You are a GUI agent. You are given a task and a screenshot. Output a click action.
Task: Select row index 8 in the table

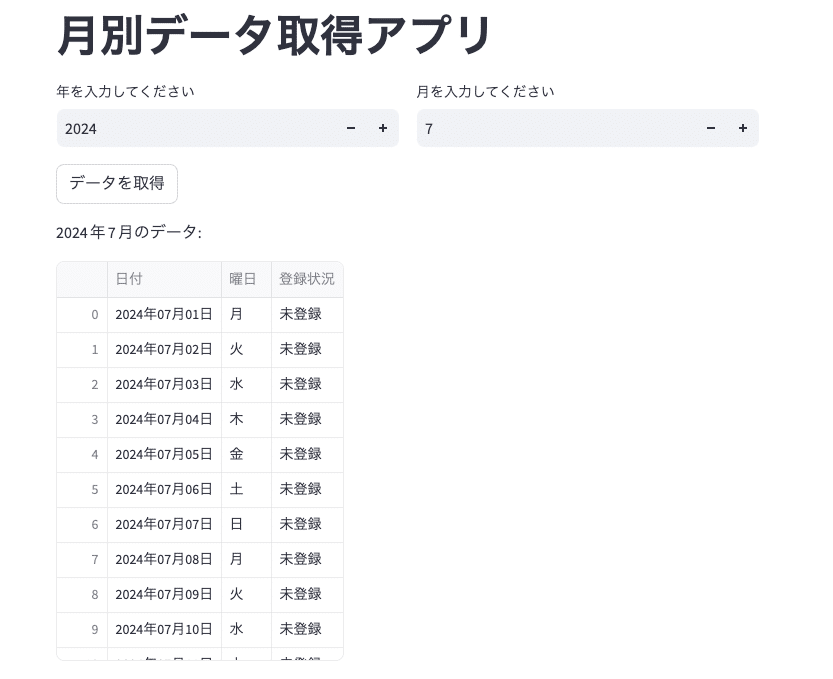pyautogui.click(x=82, y=595)
